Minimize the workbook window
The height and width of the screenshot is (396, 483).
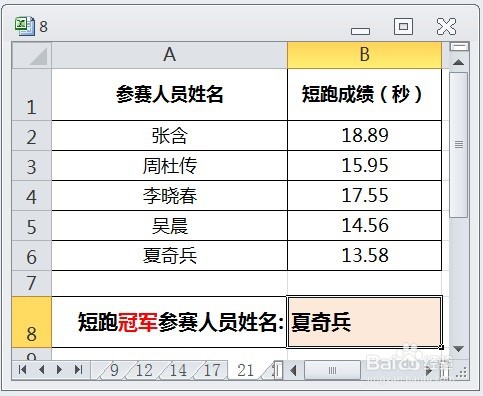tap(360, 31)
